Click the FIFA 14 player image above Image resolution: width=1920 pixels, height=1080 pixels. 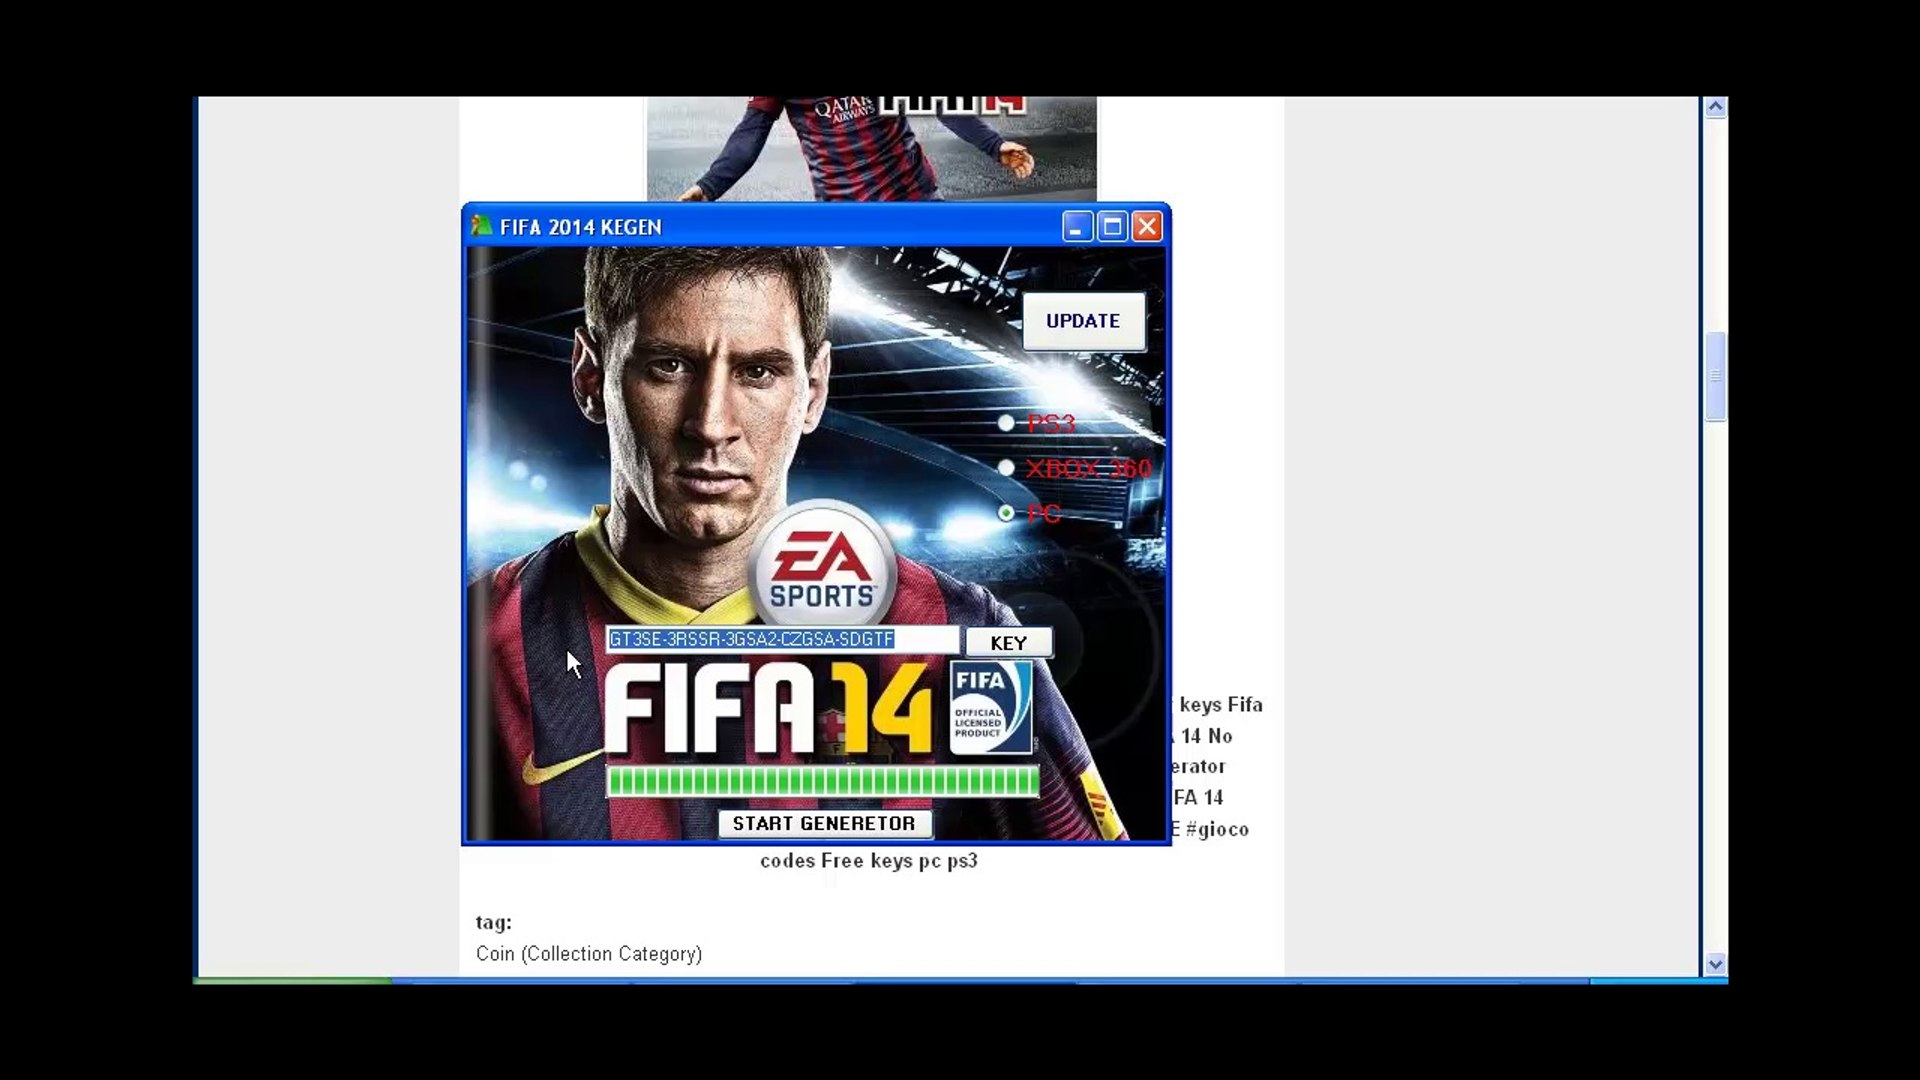click(870, 148)
